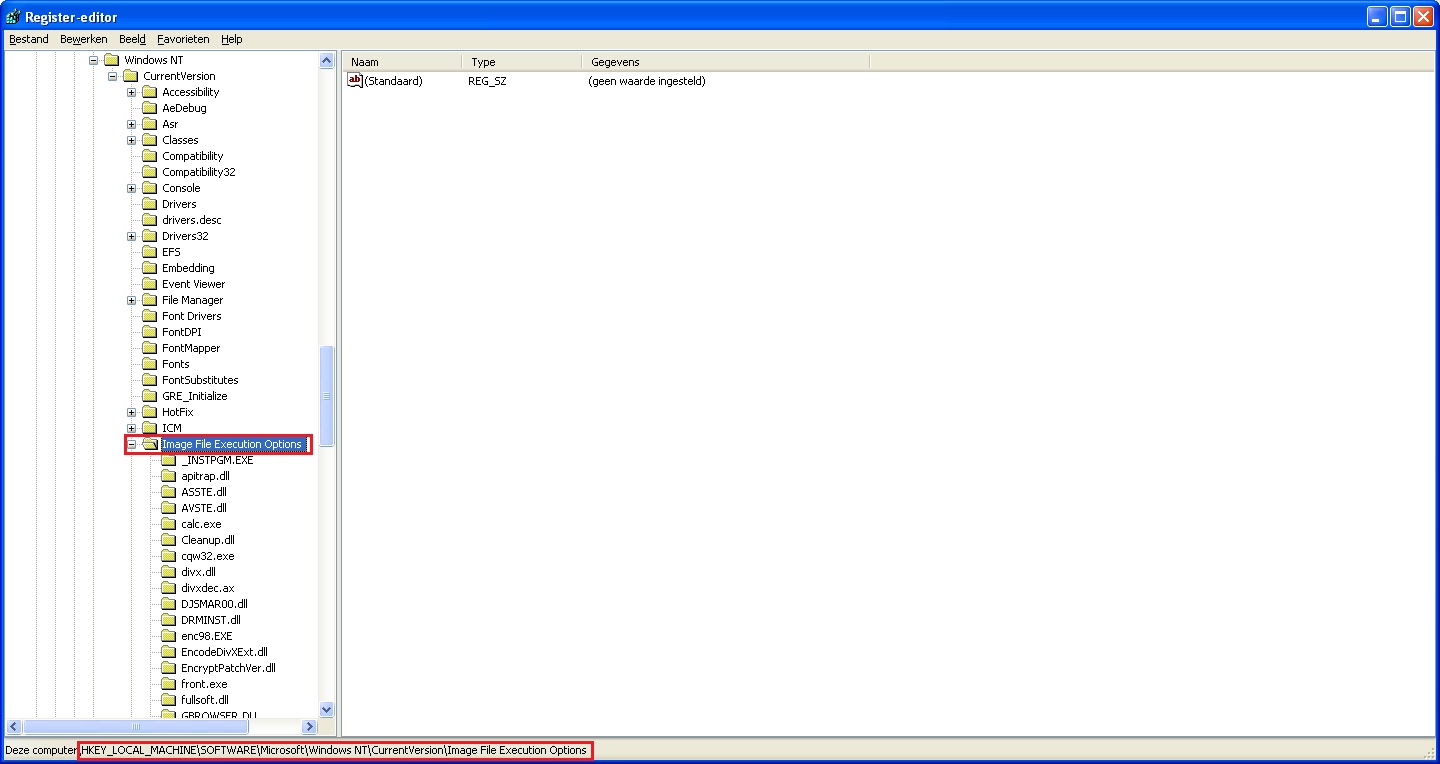
Task: Click the REG_SZ type cell
Action: (x=487, y=81)
